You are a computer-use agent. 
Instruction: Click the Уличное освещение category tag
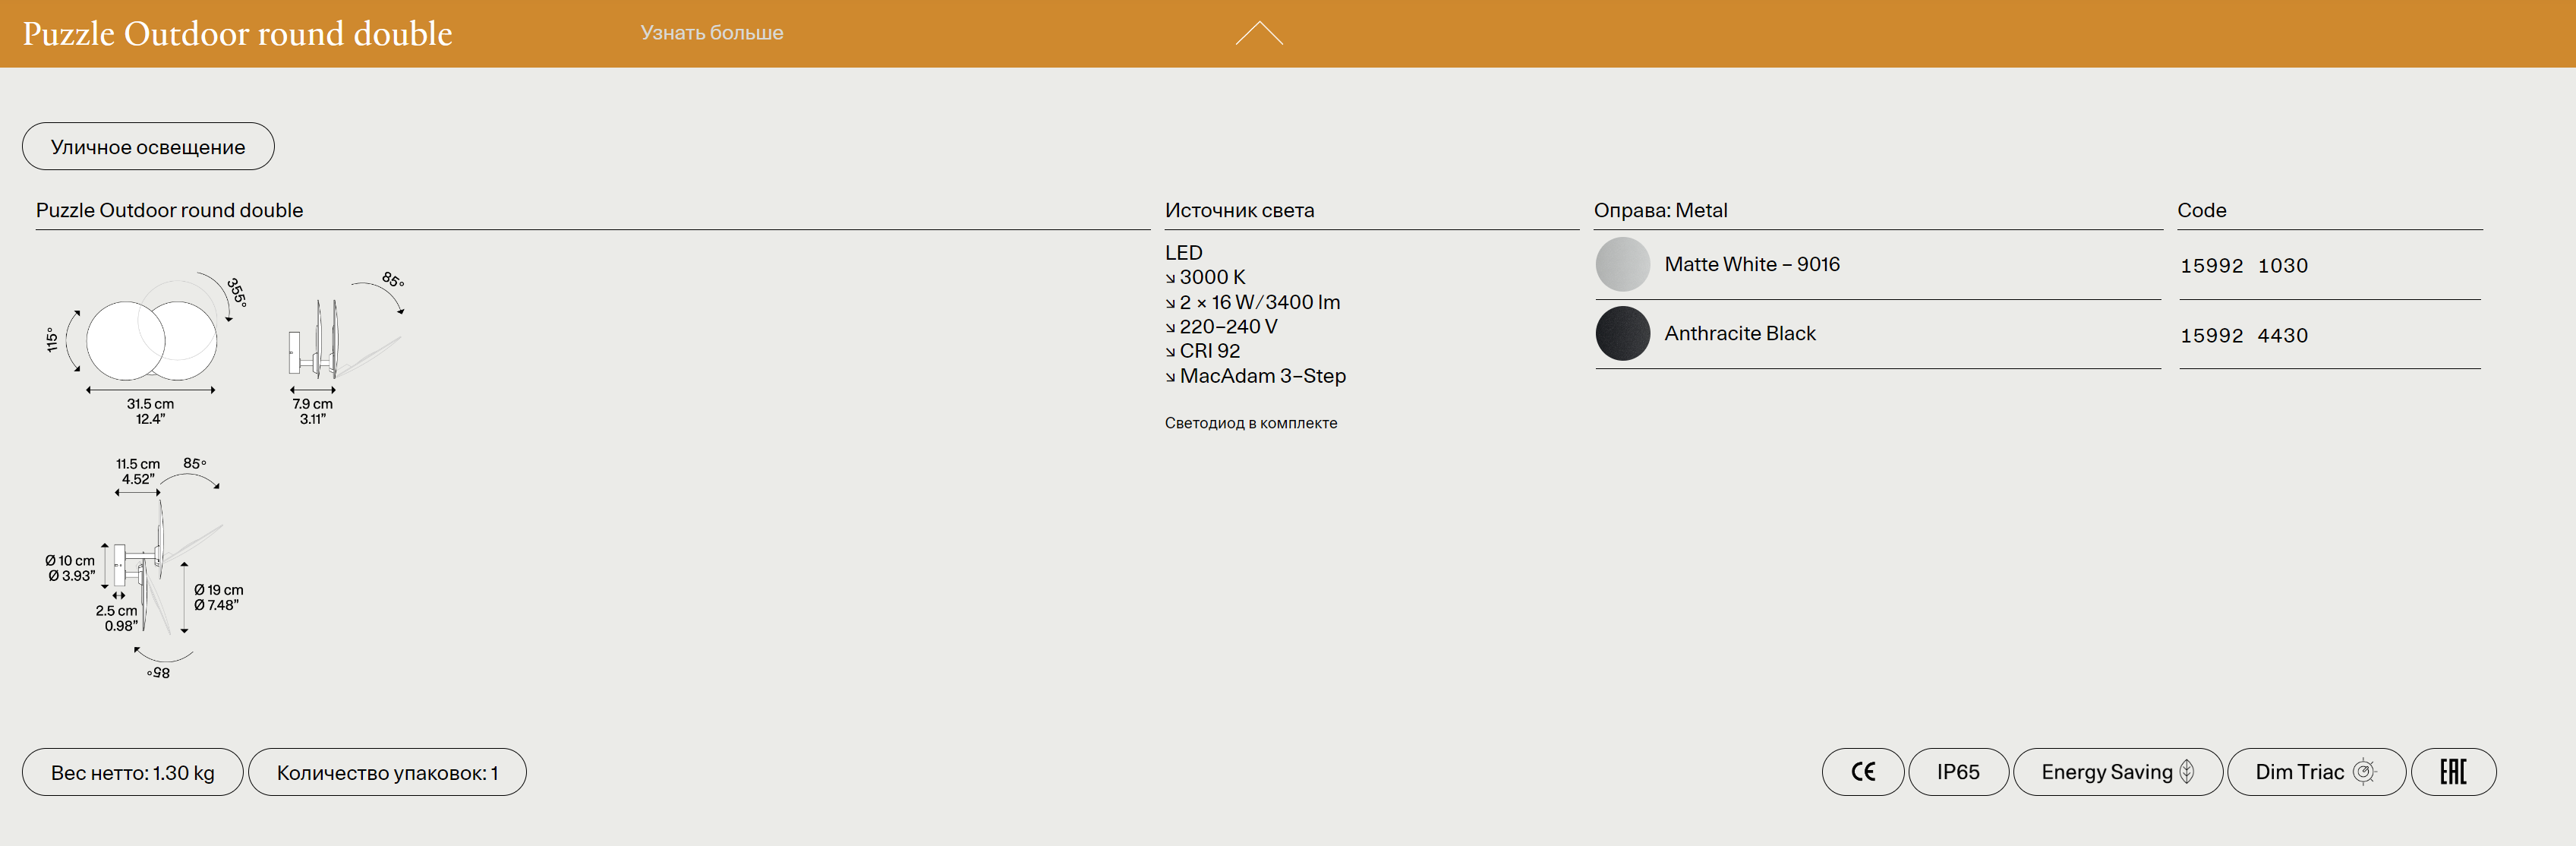148,147
